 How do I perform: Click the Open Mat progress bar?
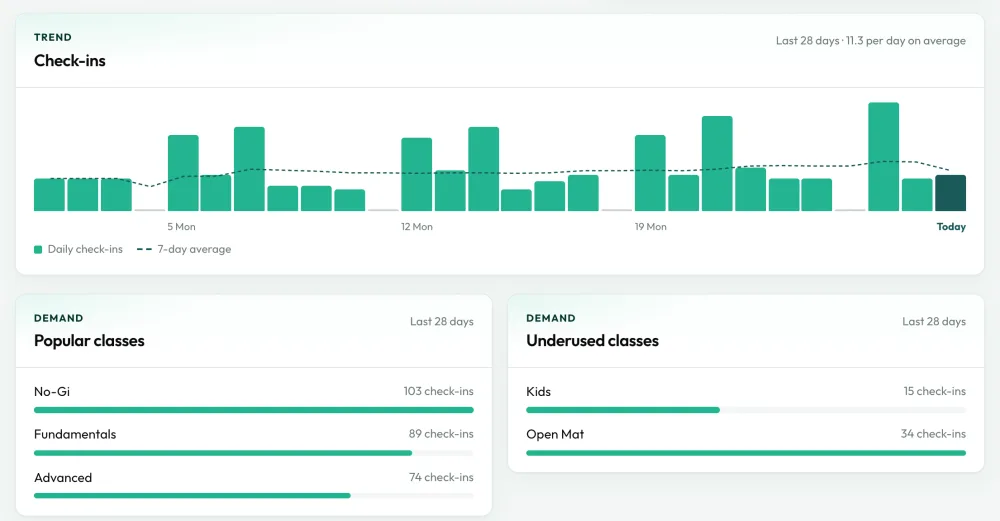coord(746,453)
